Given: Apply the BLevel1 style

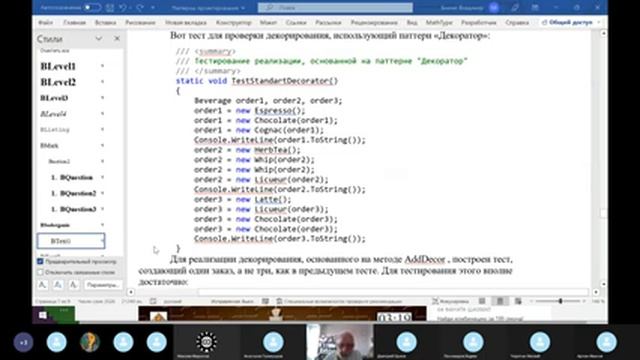Looking at the screenshot, I should pos(58,66).
